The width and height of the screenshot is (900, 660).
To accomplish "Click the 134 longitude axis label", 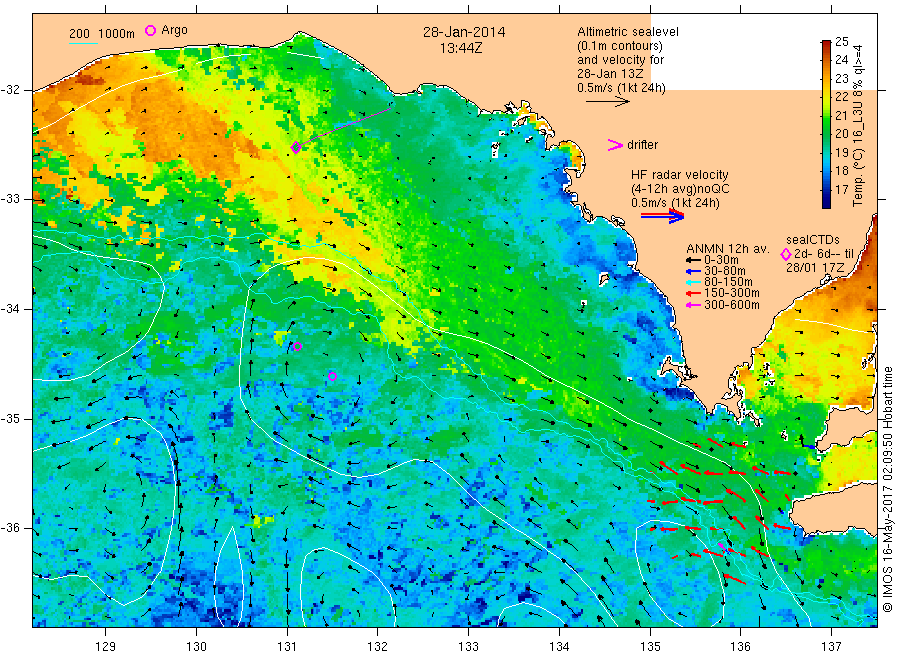I will pyautogui.click(x=559, y=647).
